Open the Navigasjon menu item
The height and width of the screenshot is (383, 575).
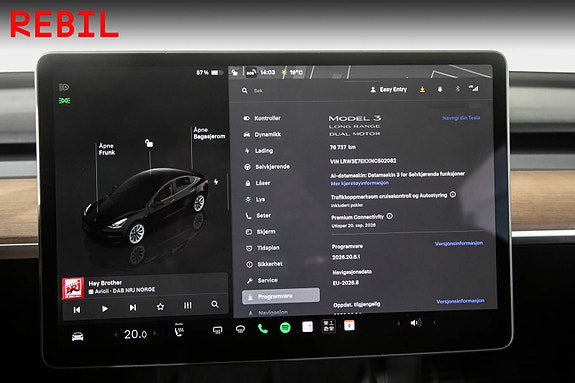(268, 313)
